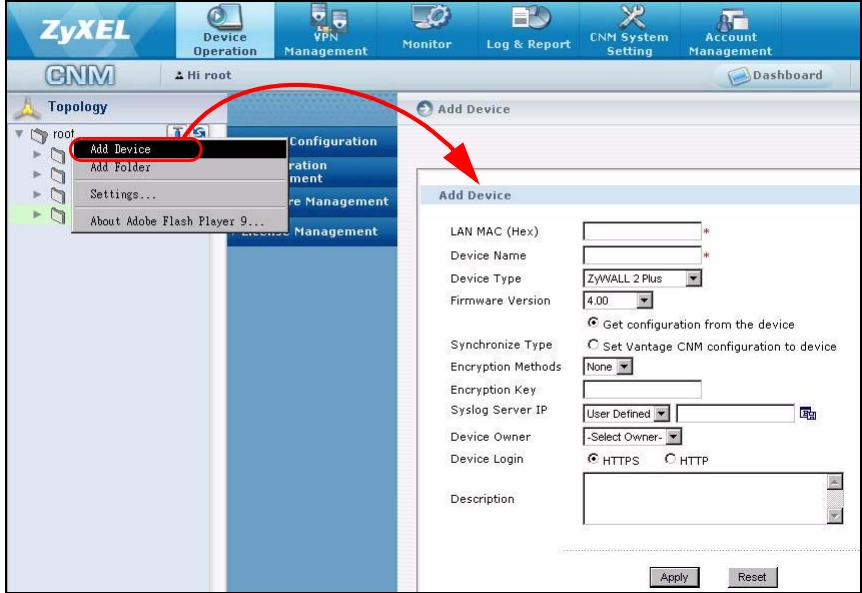Screen dimensions: 862x593
Task: Click the Dashboard button
Action: tap(776, 75)
